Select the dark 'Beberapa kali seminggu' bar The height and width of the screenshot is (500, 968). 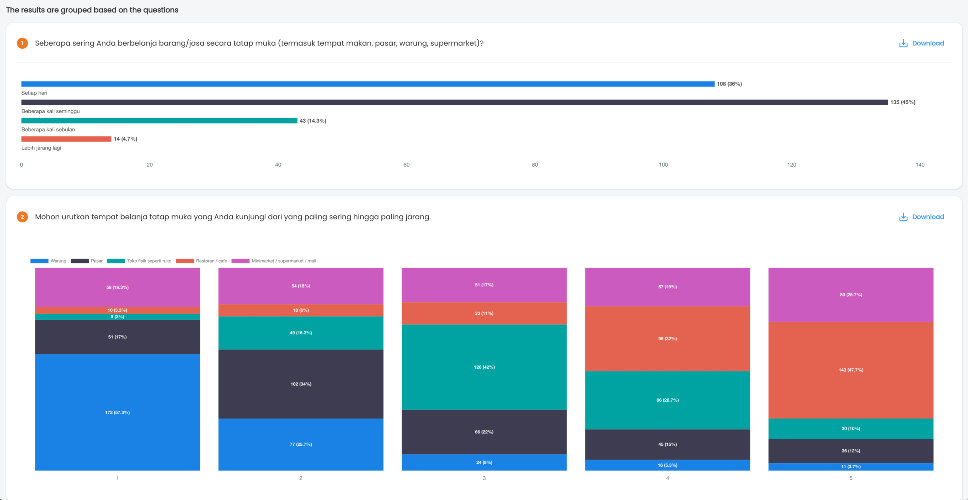[x=454, y=102]
